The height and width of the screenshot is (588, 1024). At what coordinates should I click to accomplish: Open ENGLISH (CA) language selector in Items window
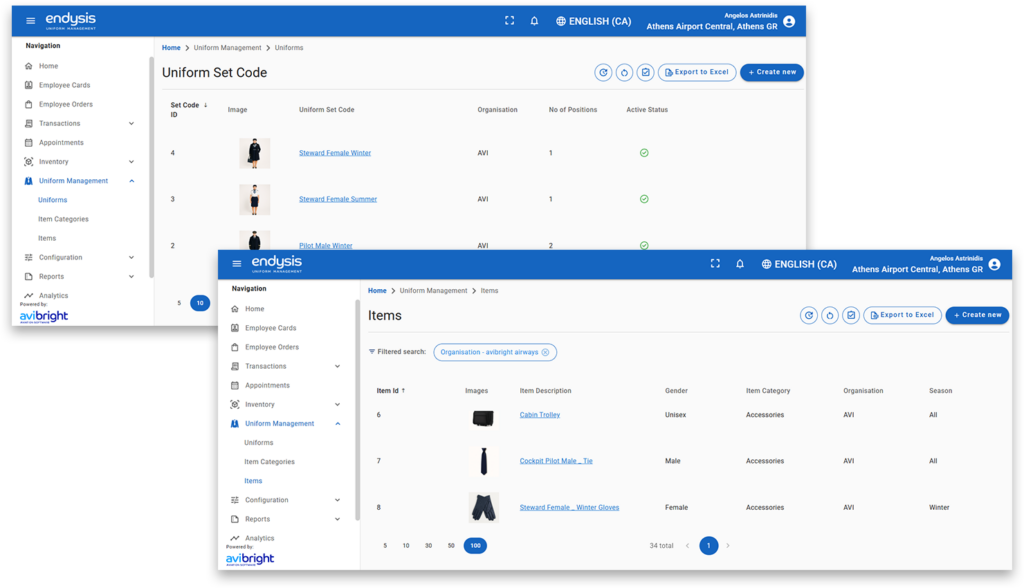pos(799,264)
